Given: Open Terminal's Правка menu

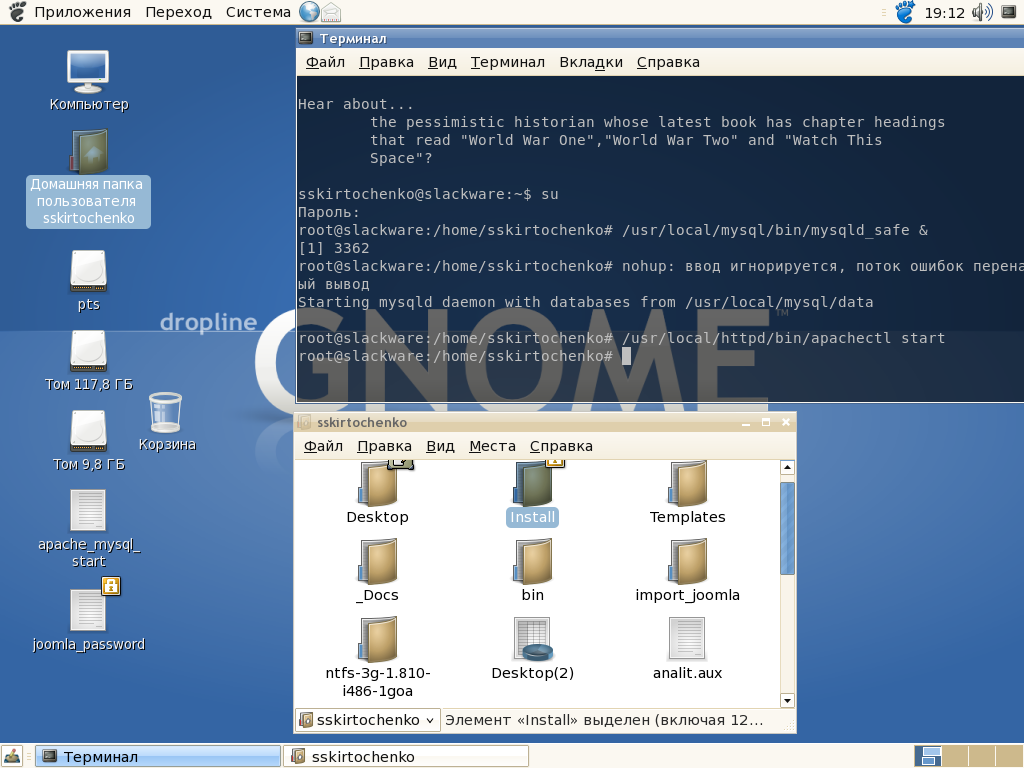Looking at the screenshot, I should 386,62.
